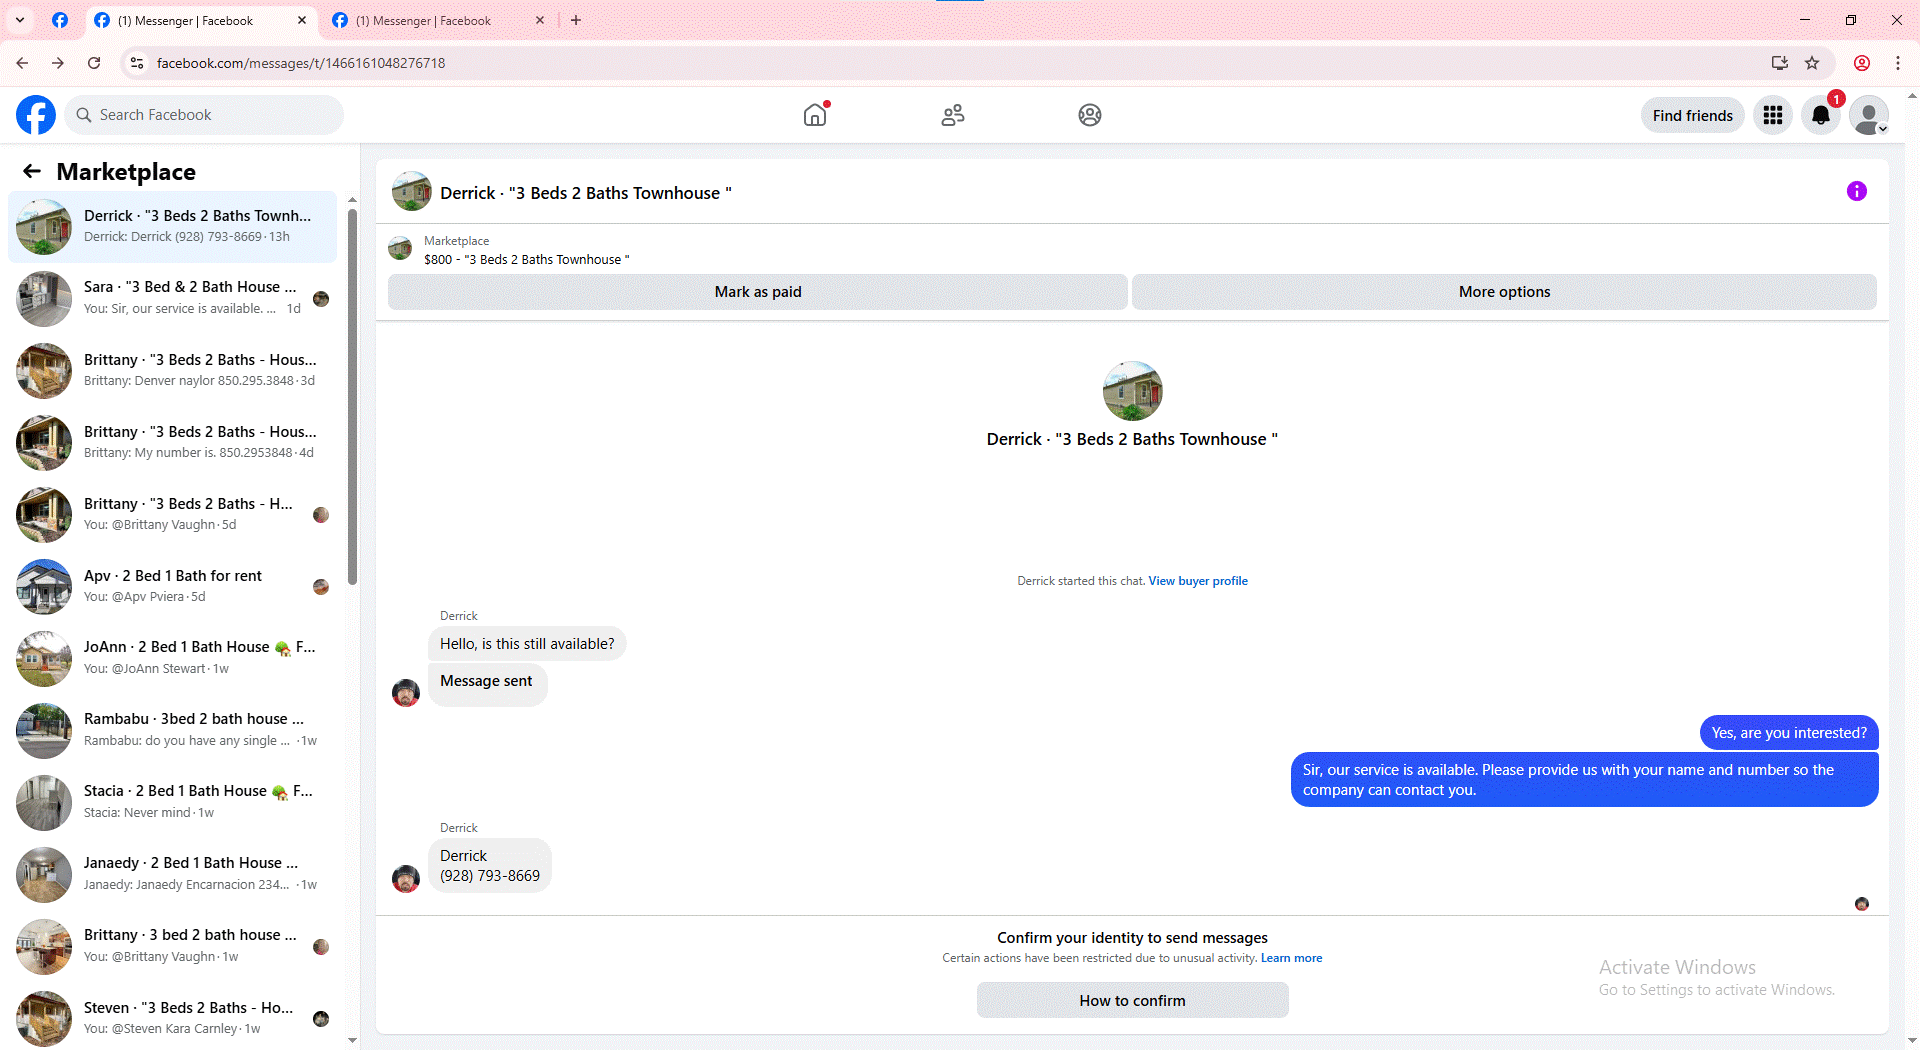Click More options button
Image resolution: width=1920 pixels, height=1050 pixels.
click(x=1504, y=292)
